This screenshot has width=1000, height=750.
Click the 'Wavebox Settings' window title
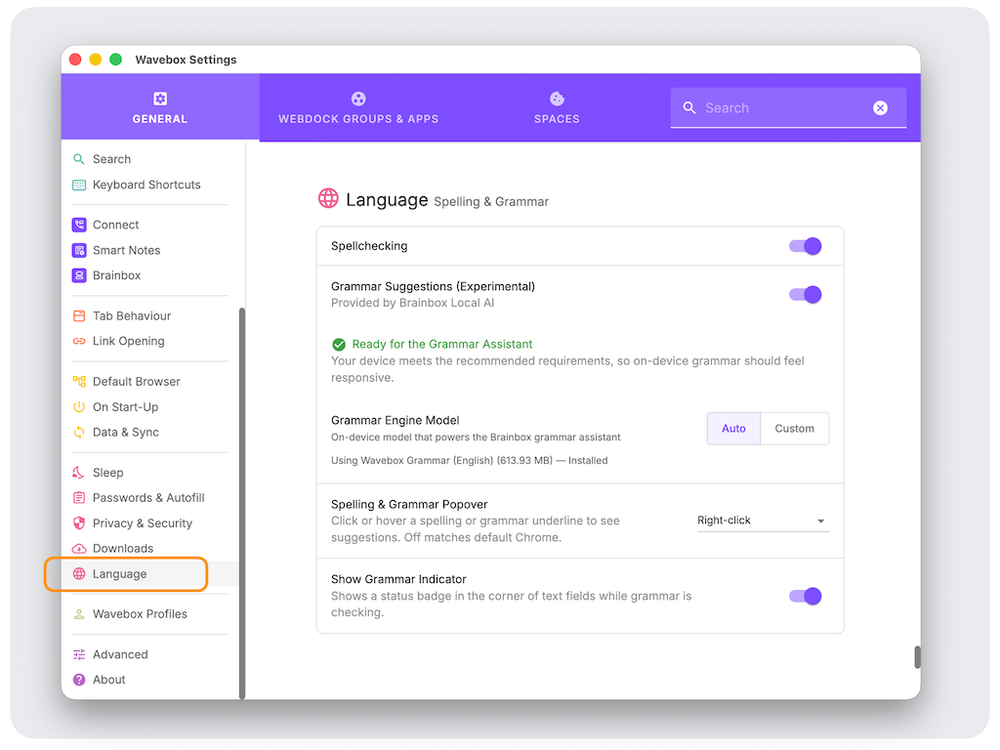pos(186,59)
